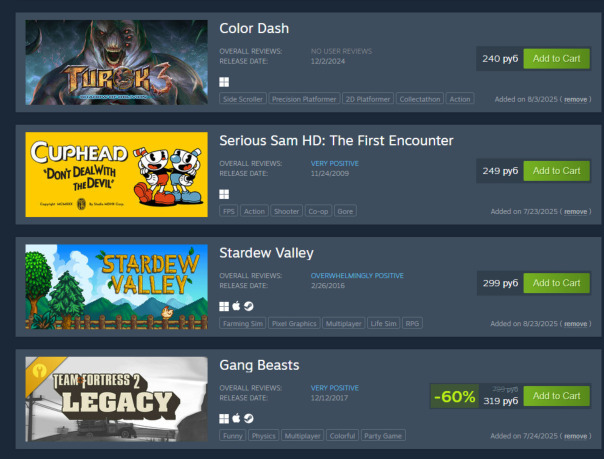Add Gang Beasts to cart at discount
The width and height of the screenshot is (604, 459).
pos(556,396)
